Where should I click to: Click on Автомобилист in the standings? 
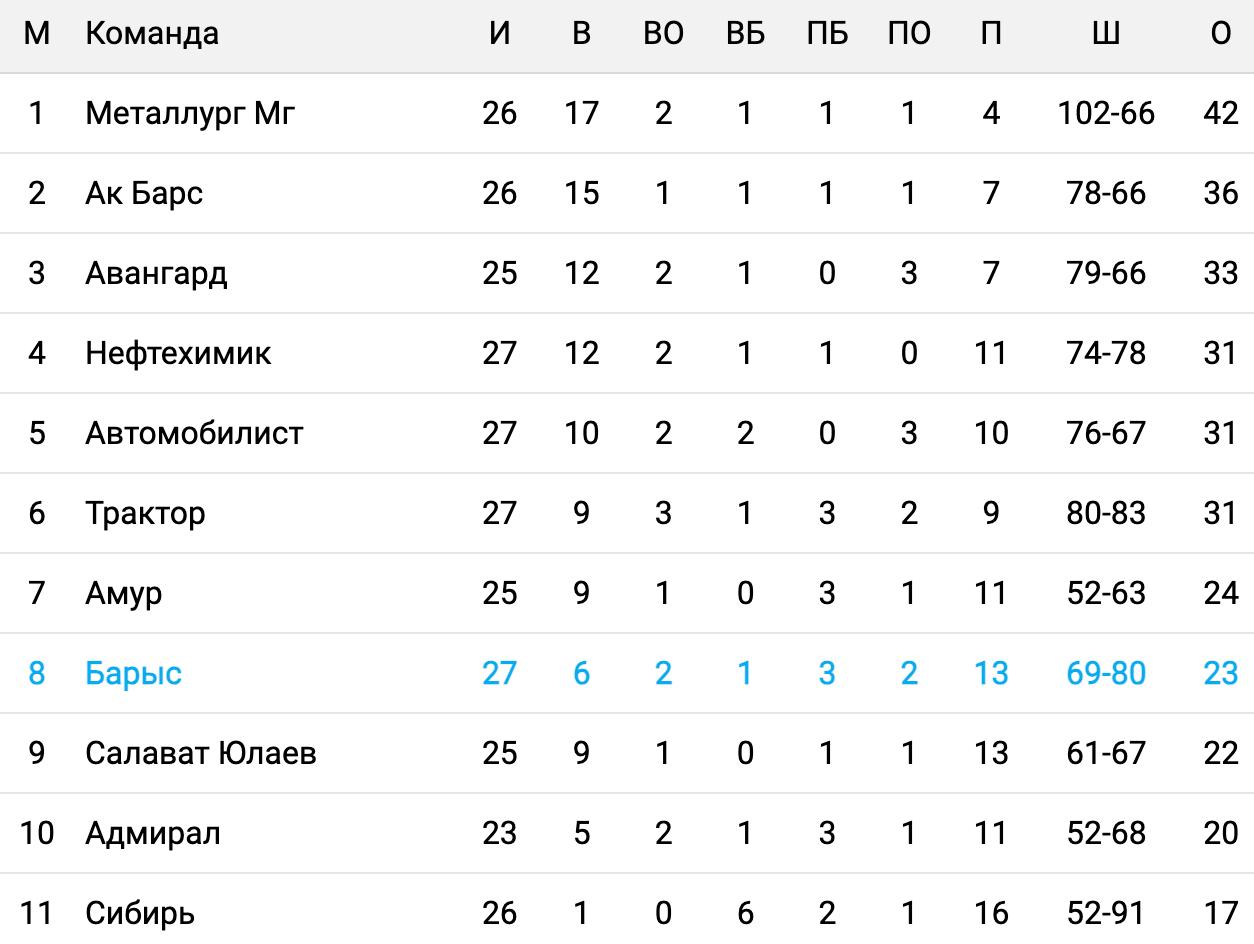pos(194,433)
